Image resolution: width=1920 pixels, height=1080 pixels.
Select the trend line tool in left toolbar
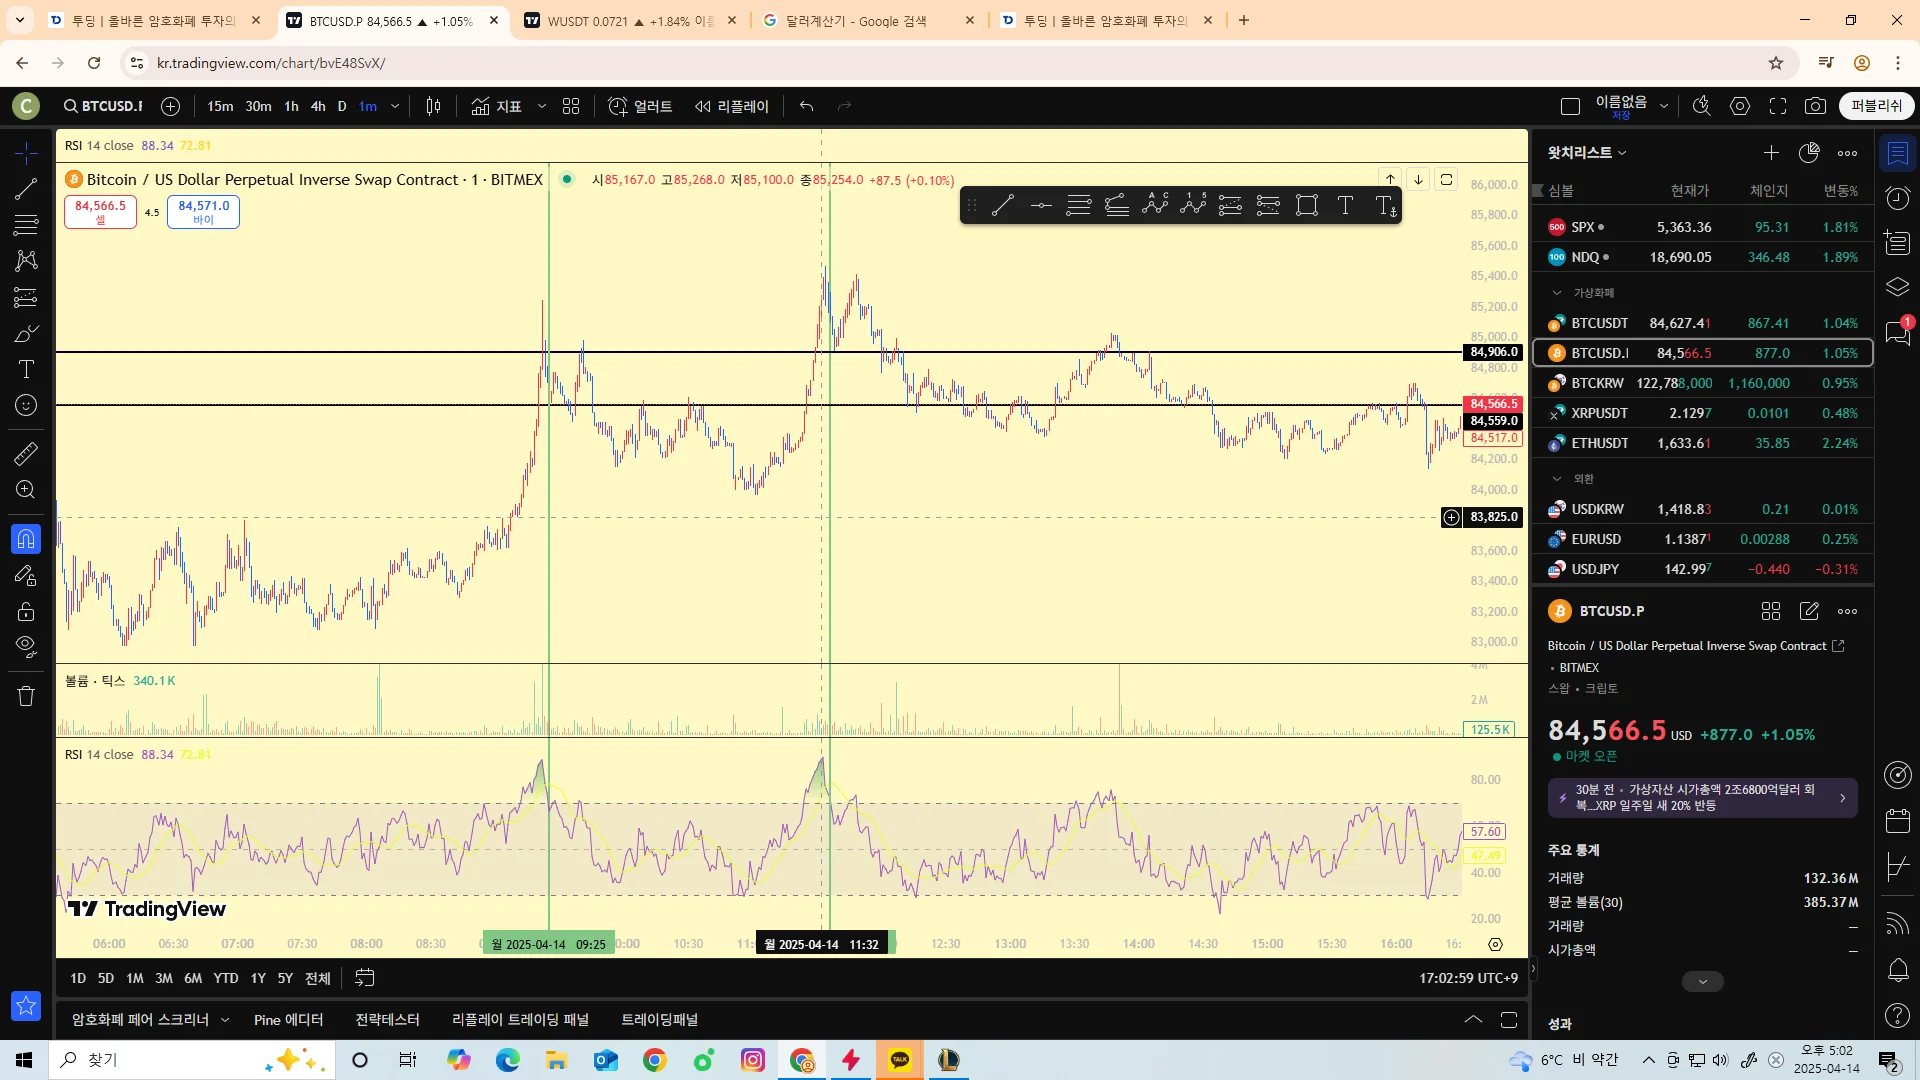pyautogui.click(x=26, y=189)
